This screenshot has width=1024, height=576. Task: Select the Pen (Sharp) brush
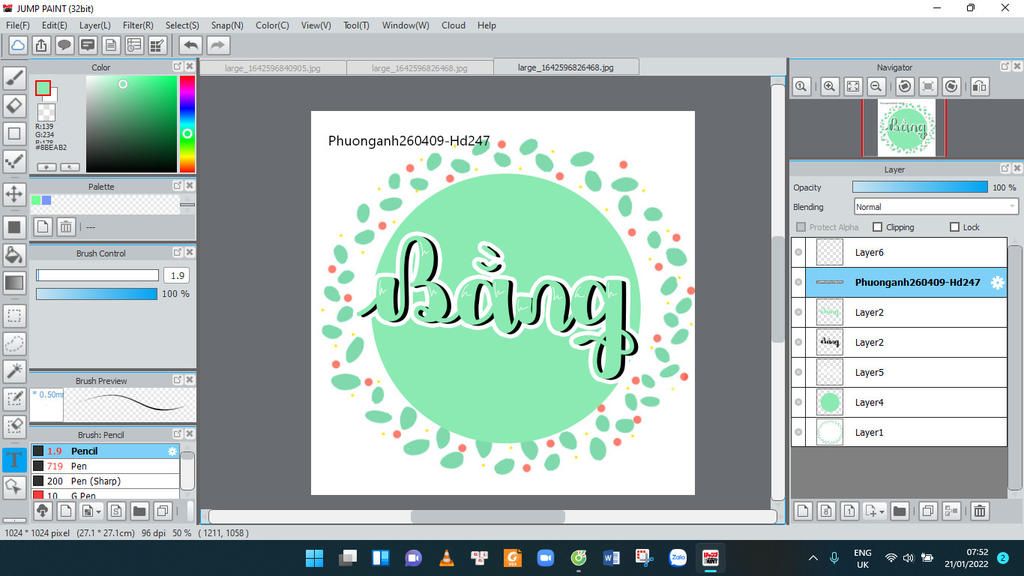[x=105, y=481]
